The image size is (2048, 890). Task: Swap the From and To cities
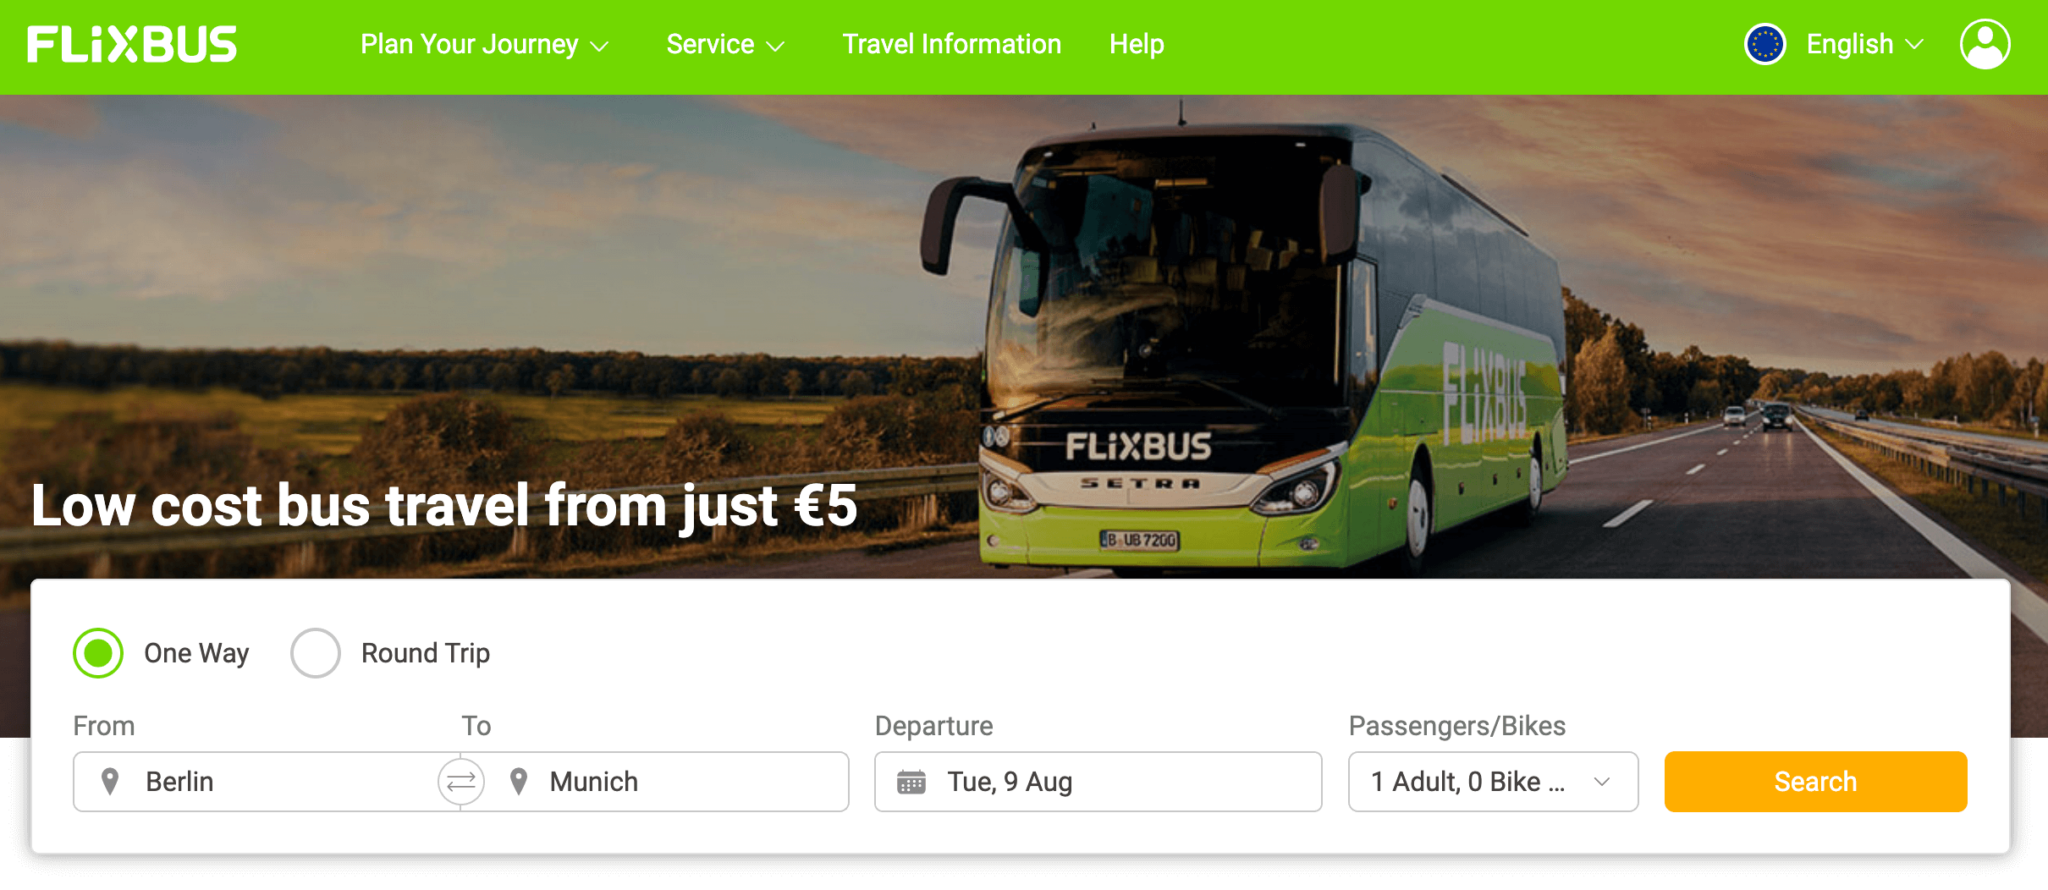461,782
